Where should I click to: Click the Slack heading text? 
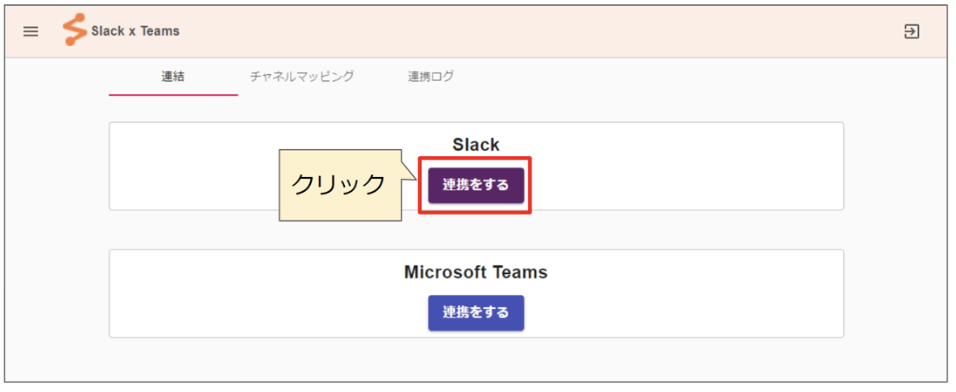tap(476, 144)
